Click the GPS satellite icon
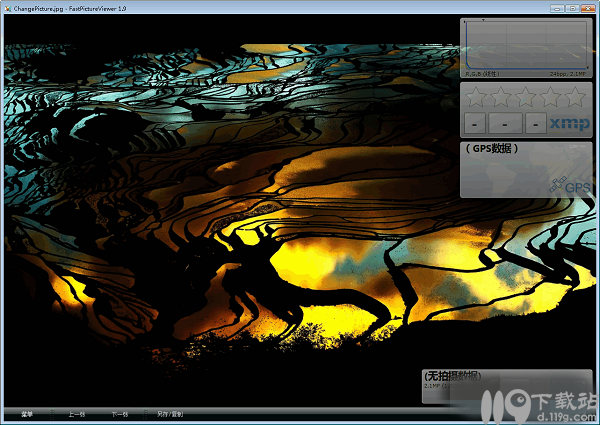Viewport: 600px width, 425px height. [x=558, y=184]
